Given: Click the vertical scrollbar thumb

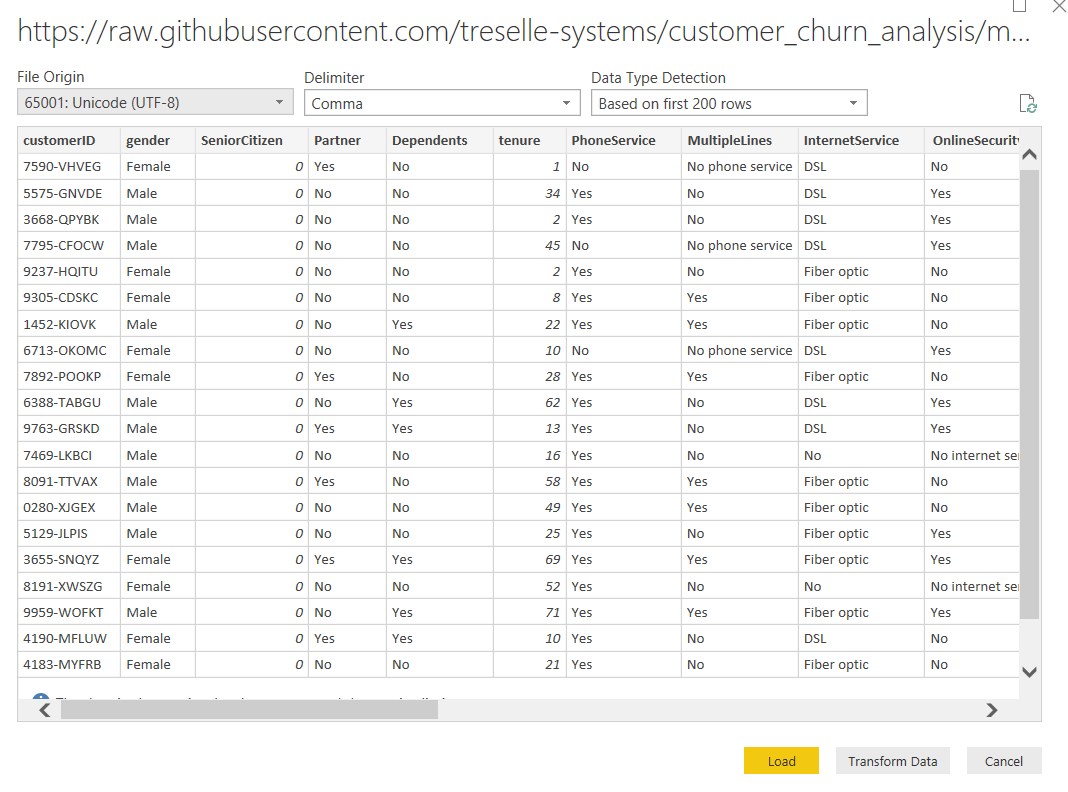Looking at the screenshot, I should pyautogui.click(x=1029, y=390).
